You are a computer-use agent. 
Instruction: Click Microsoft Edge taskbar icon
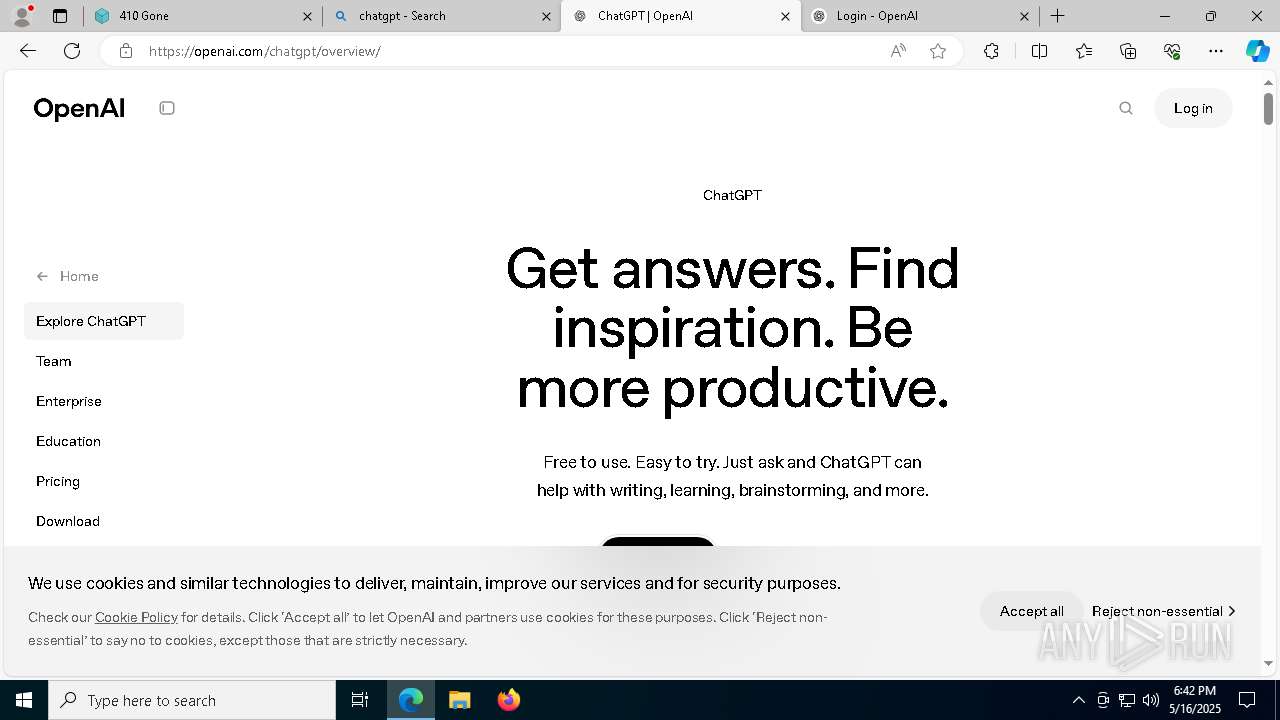tap(411, 700)
